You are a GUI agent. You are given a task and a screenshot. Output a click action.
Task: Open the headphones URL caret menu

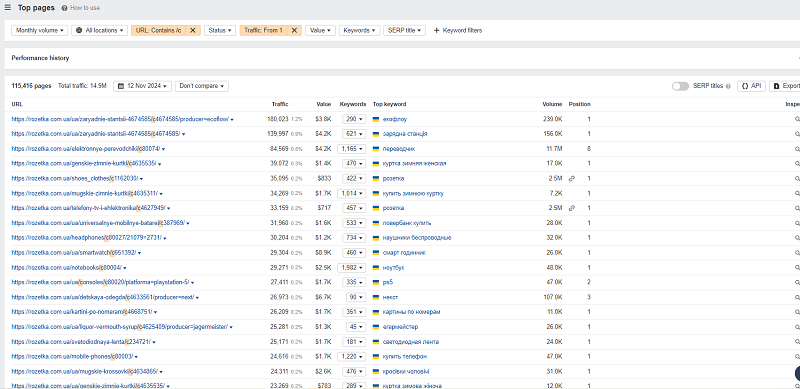(x=165, y=238)
